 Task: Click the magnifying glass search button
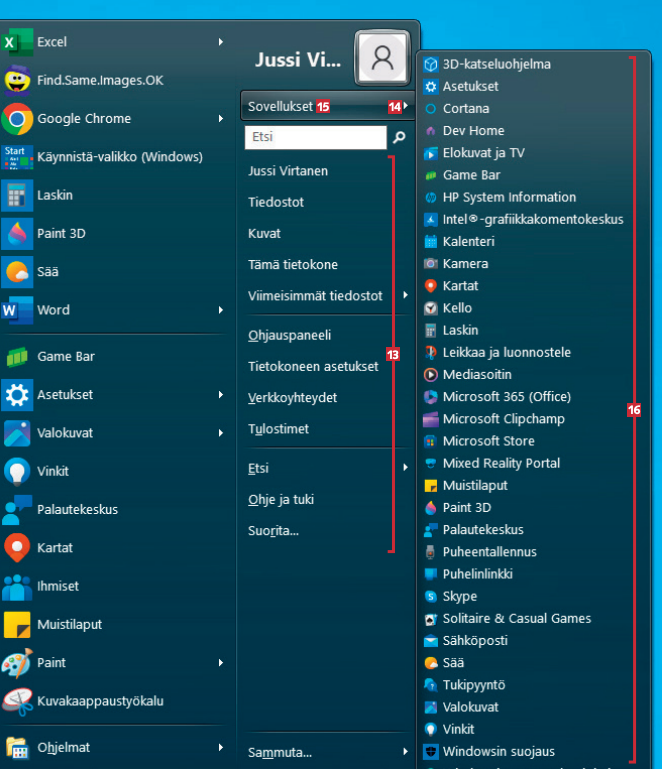pyautogui.click(x=399, y=137)
